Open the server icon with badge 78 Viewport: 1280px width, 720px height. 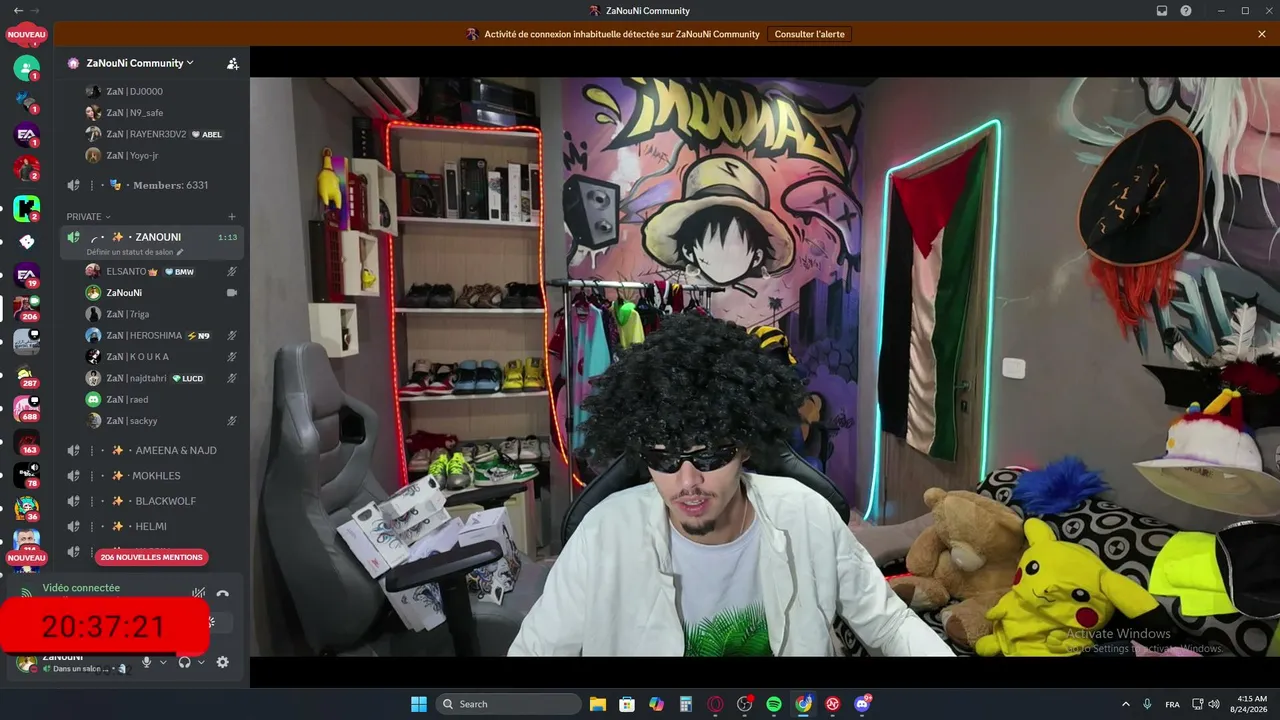coord(27,475)
